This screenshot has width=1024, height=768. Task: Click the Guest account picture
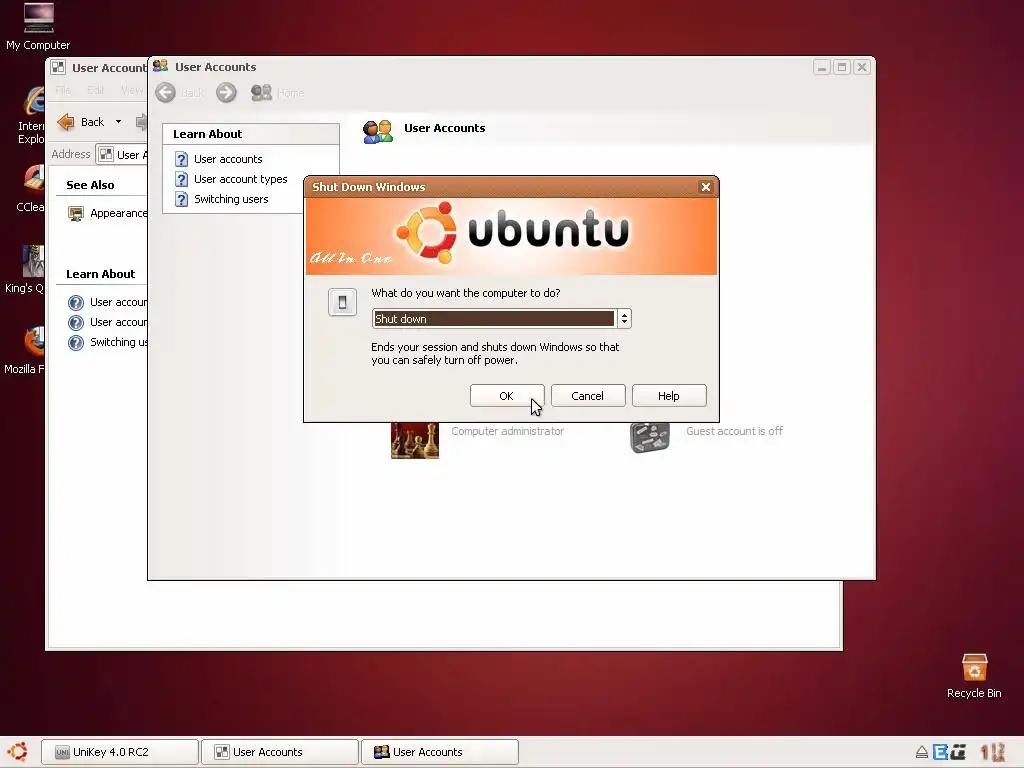[x=650, y=438]
